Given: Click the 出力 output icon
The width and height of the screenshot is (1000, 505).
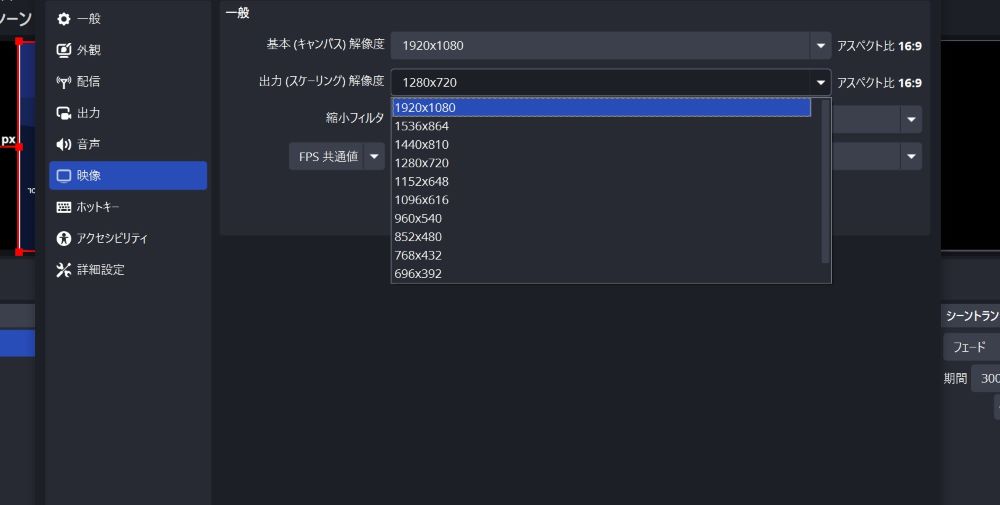Looking at the screenshot, I should (x=64, y=113).
